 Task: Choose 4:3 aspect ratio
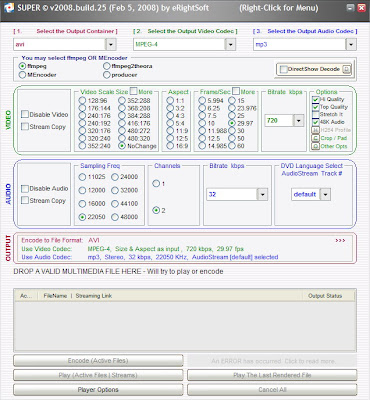coord(170,116)
